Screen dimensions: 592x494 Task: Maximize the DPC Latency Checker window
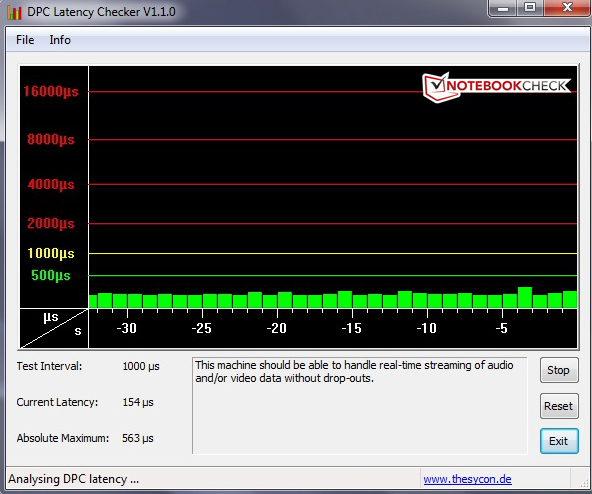click(530, 8)
